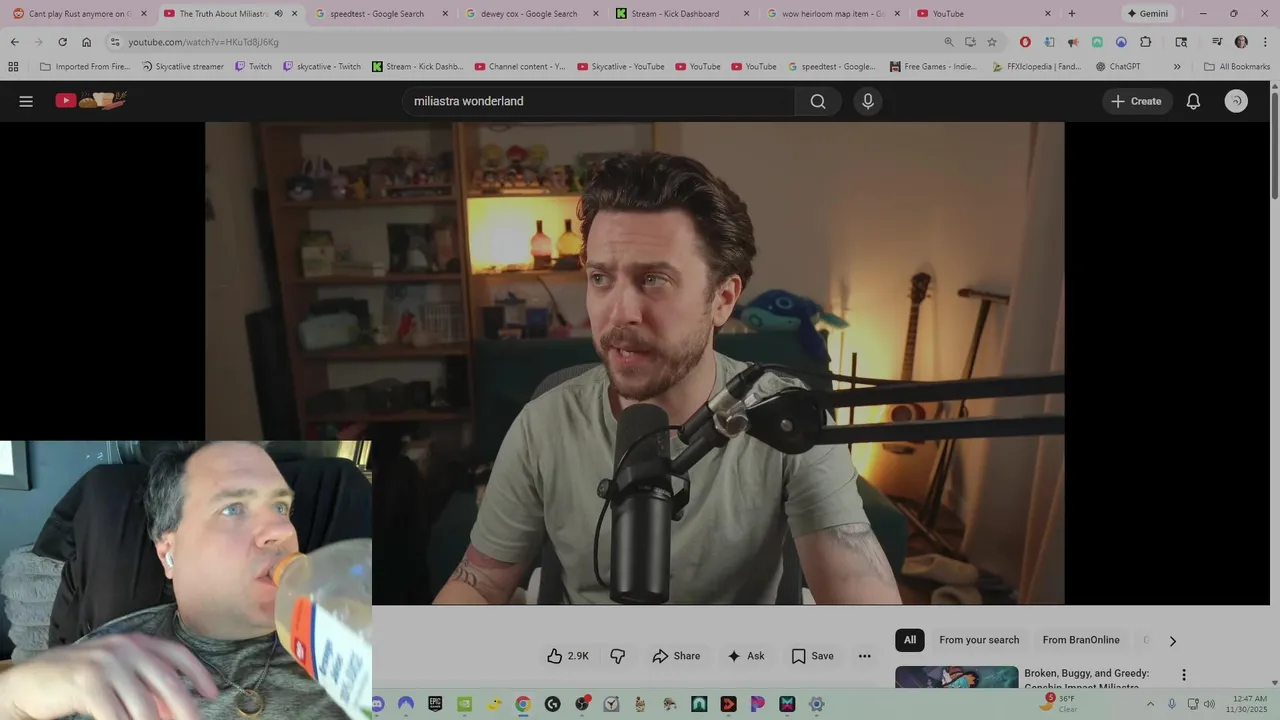Image resolution: width=1280 pixels, height=720 pixels.
Task: Open the red Opera-style extension icon
Action: point(1025,42)
